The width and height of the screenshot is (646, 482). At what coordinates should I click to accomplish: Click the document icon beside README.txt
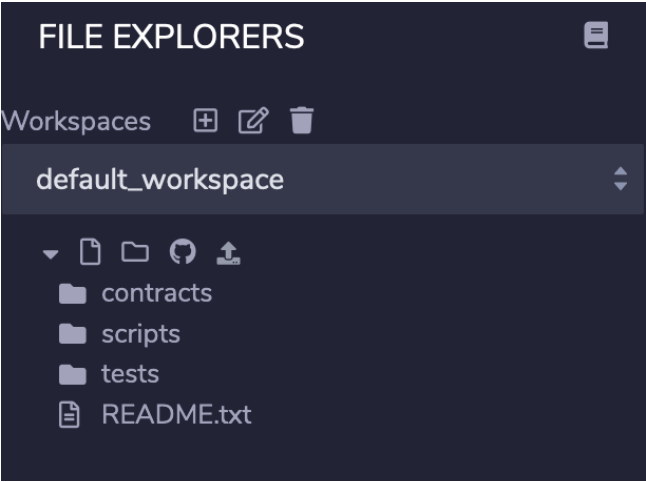point(69,415)
